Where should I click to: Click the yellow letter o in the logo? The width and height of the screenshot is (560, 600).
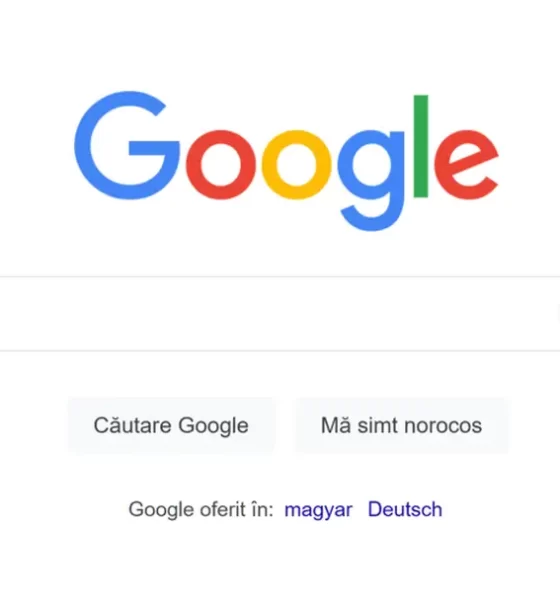click(297, 165)
